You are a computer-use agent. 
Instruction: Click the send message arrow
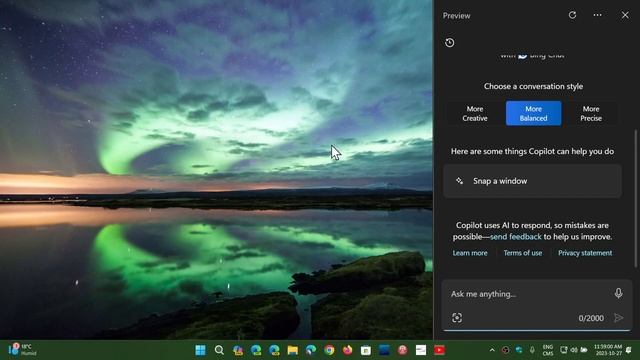point(618,318)
